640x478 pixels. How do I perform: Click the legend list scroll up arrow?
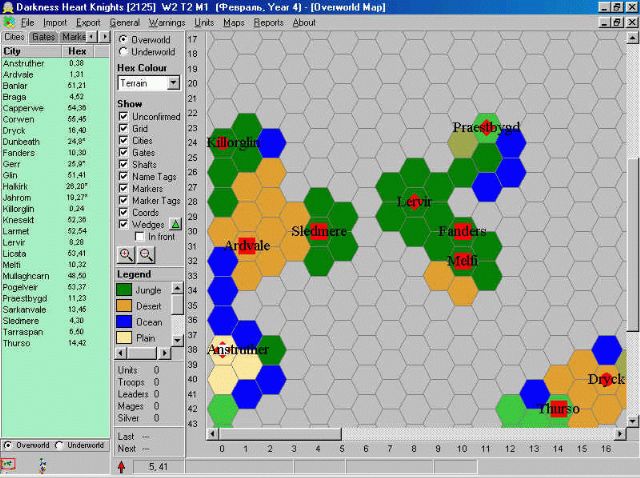point(177,288)
